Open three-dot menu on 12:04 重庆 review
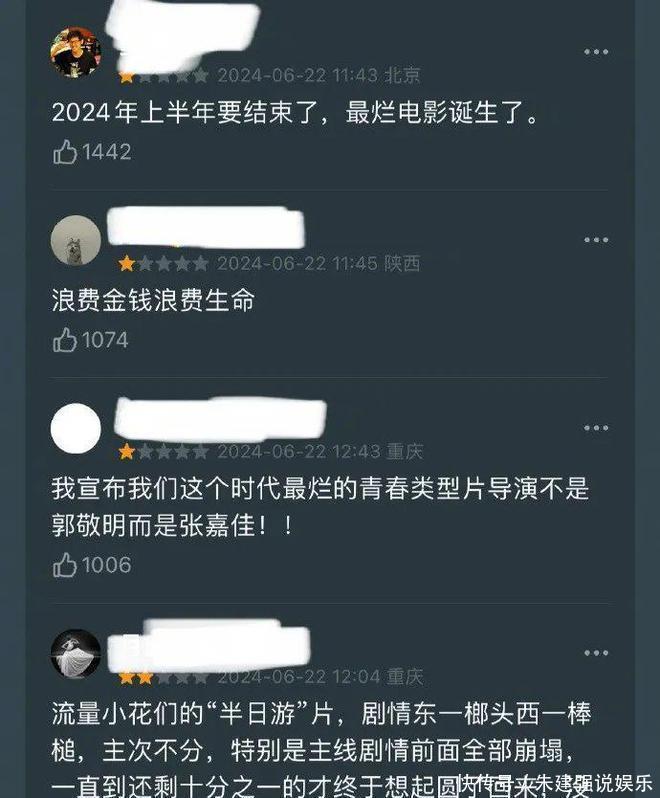The width and height of the screenshot is (660, 798). coord(596,652)
